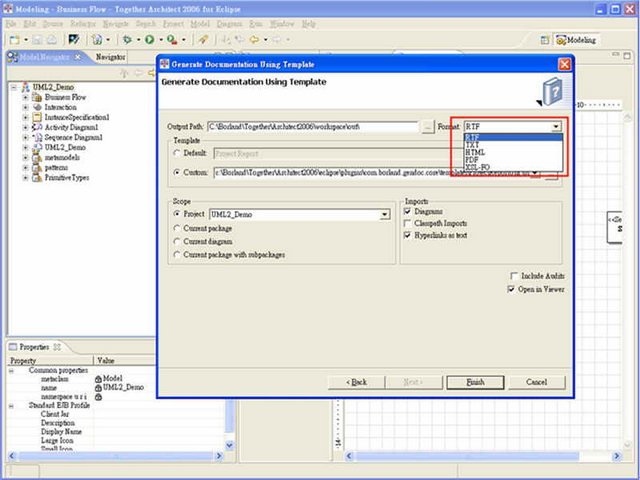Screen dimensions: 640x480
Task: Click the New wizard icon in the toolbar
Action: click(x=15, y=40)
